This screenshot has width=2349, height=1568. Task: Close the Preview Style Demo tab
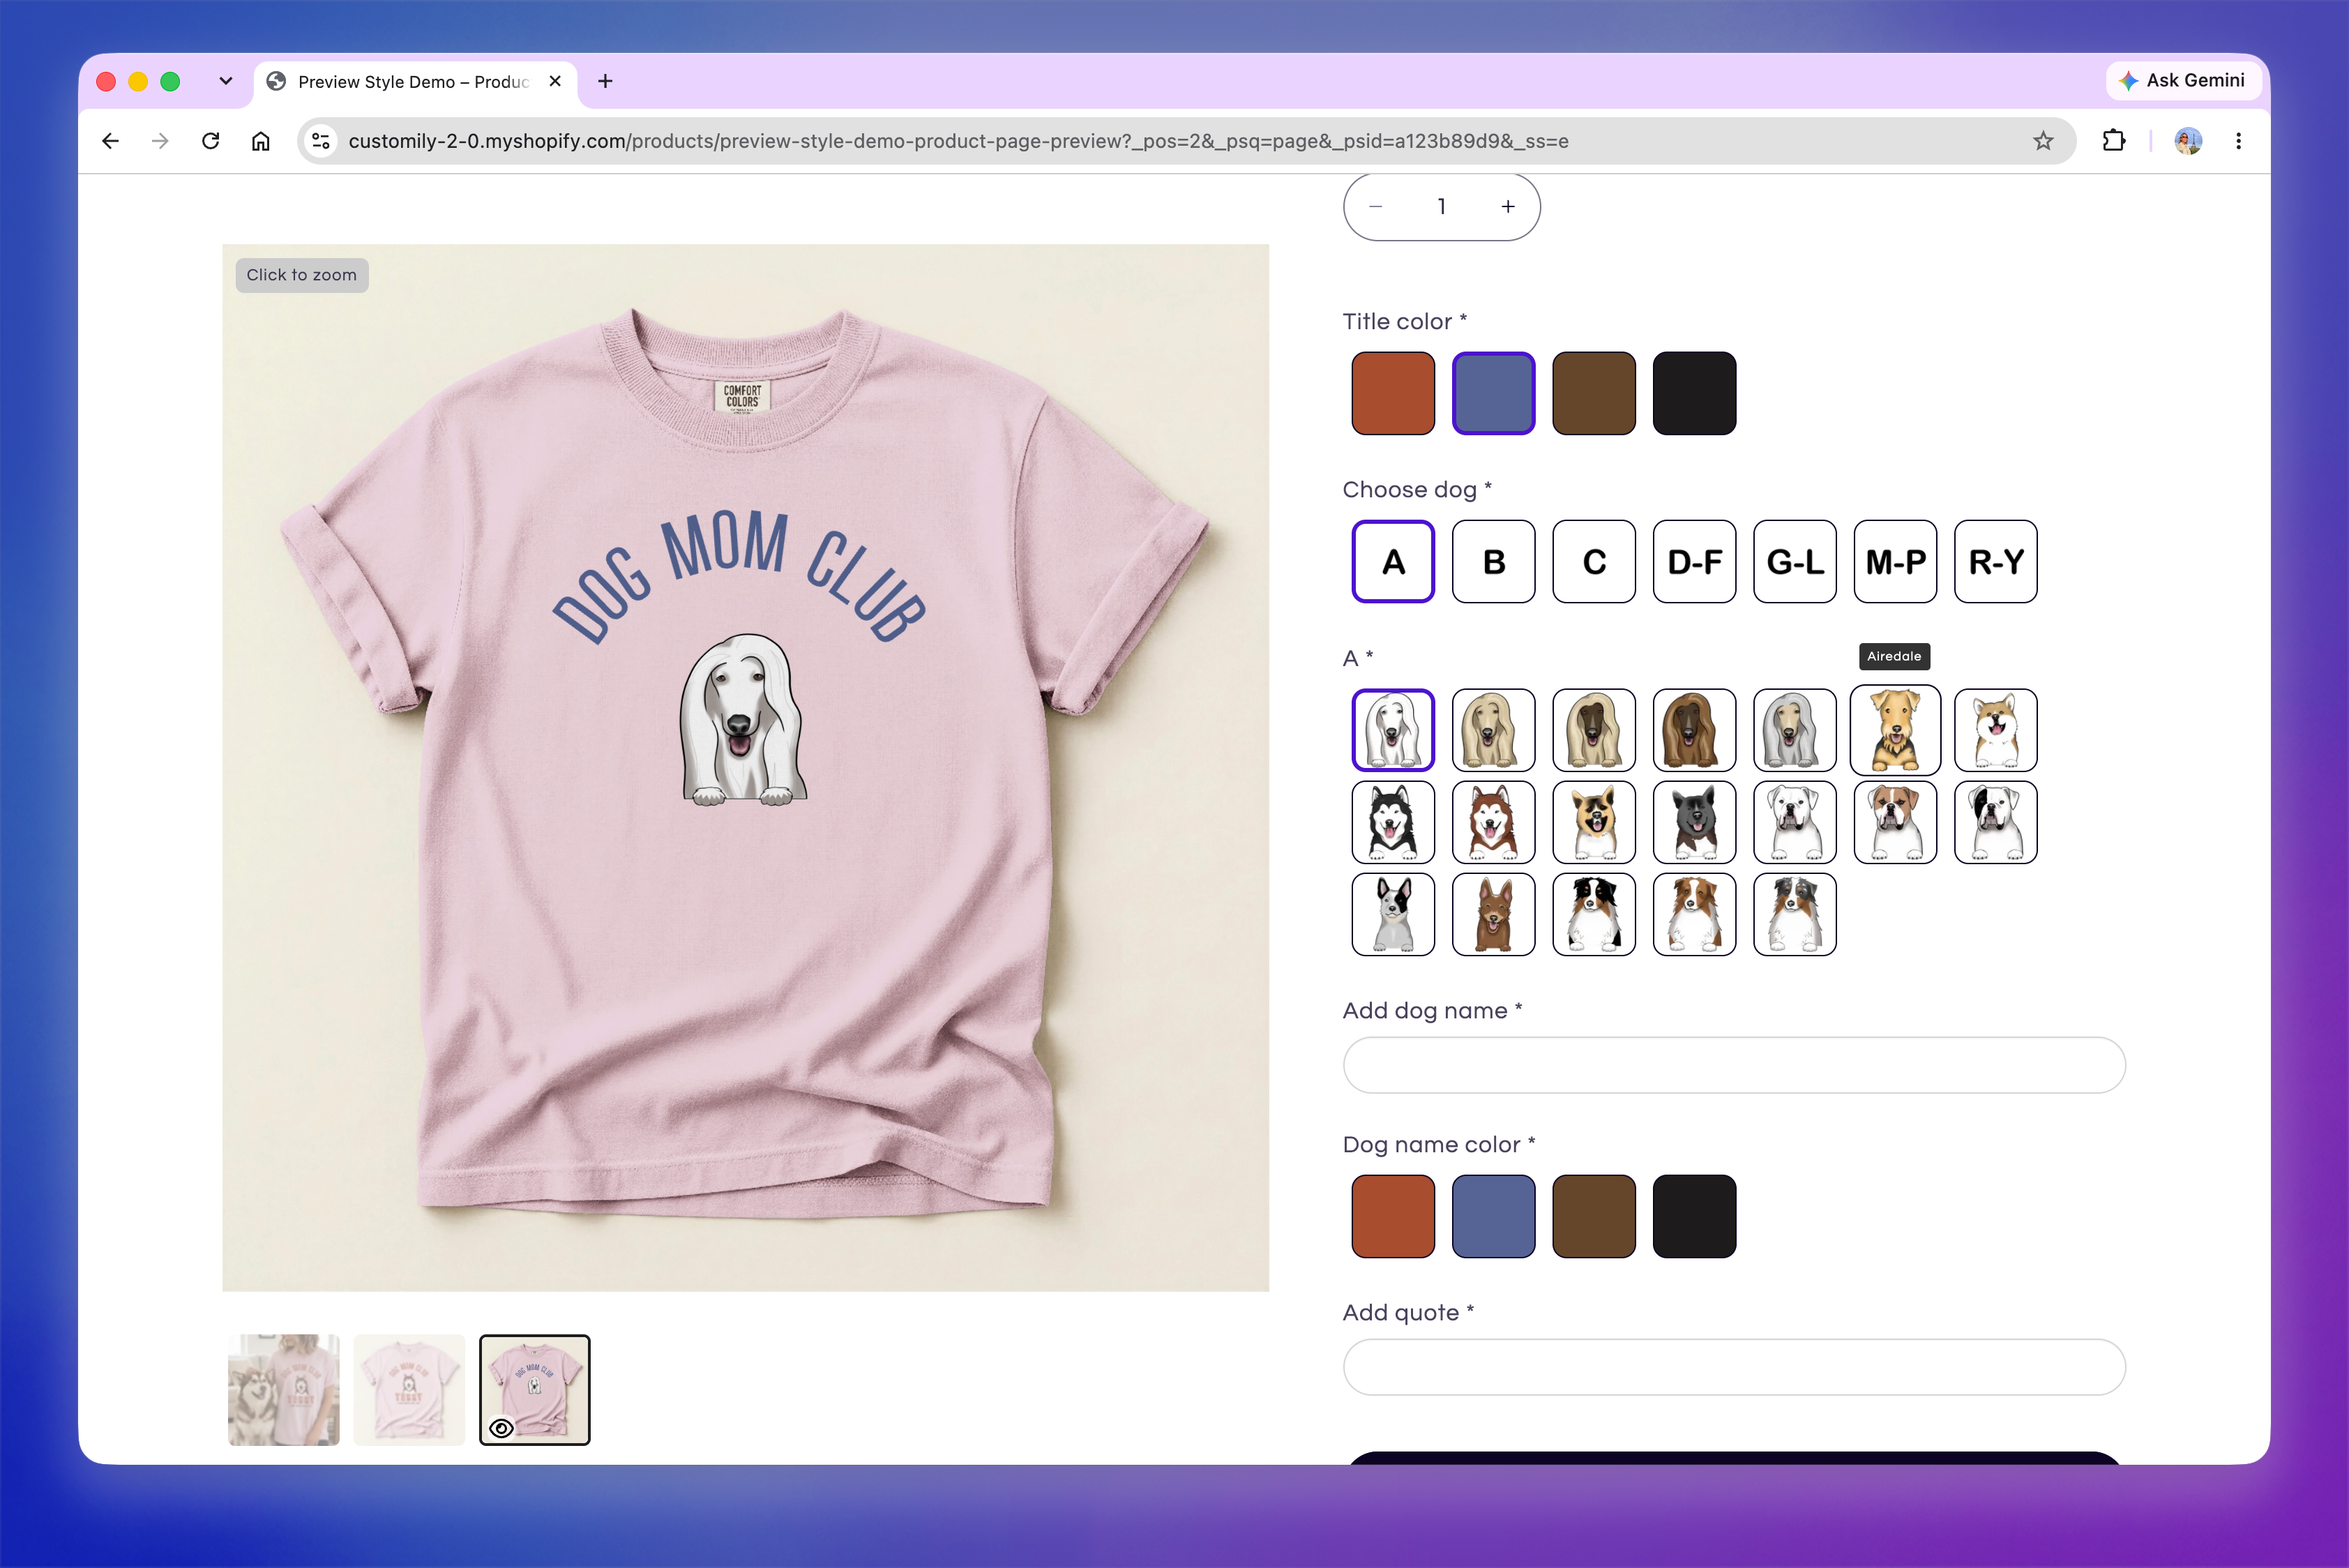555,81
